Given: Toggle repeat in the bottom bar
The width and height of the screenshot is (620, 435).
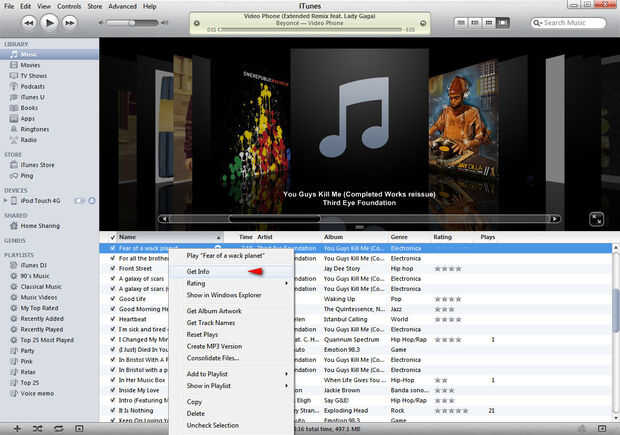Looking at the screenshot, I should [x=59, y=429].
